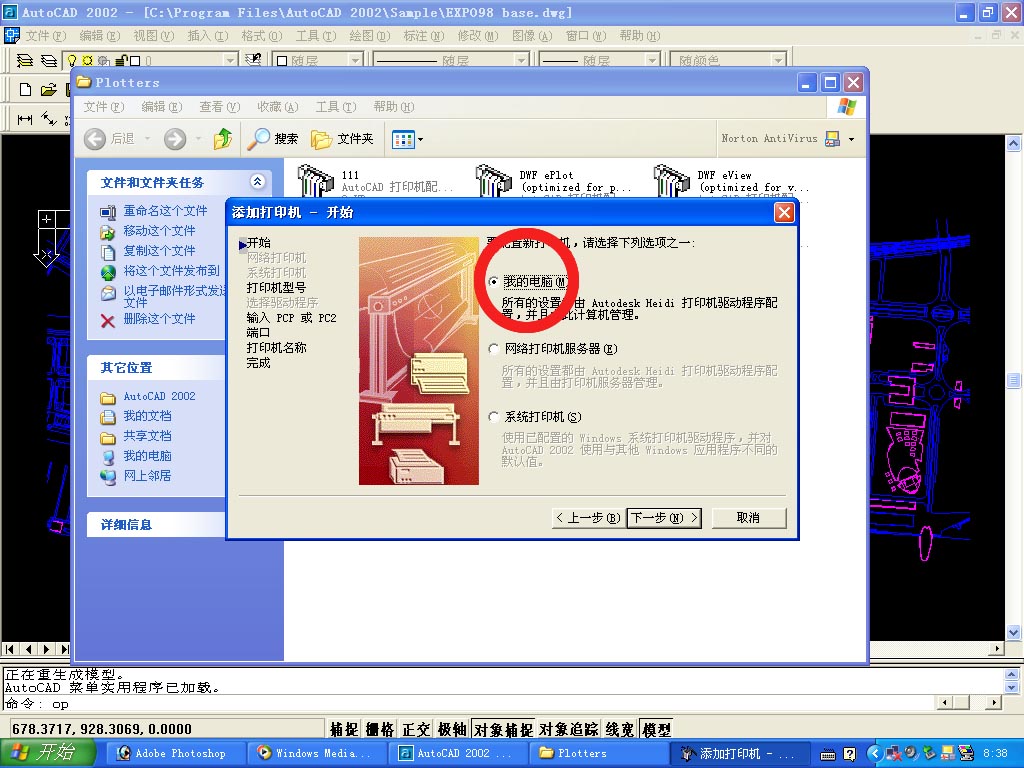The image size is (1024, 768).
Task: Click the last-tab navigation arrow in AutoCAD
Action: click(63, 649)
